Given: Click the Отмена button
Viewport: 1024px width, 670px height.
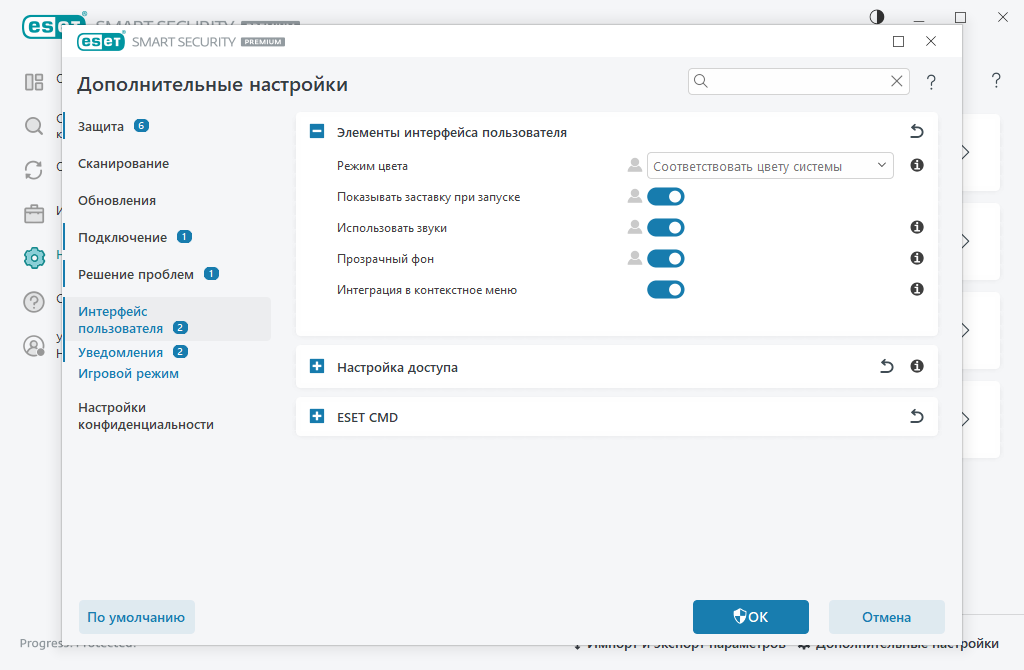Looking at the screenshot, I should click(x=886, y=617).
